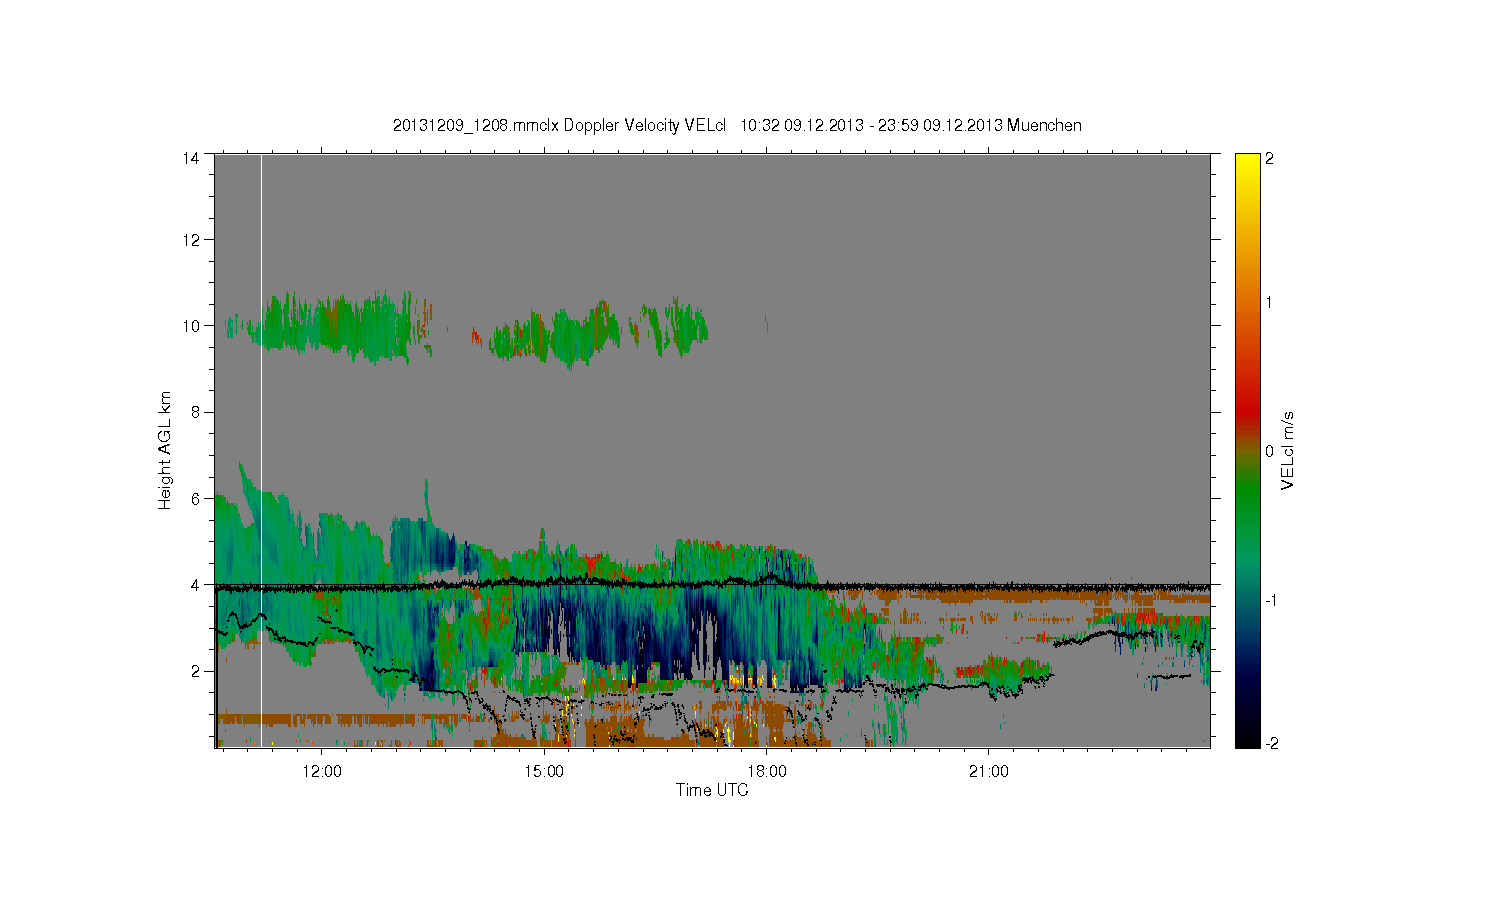Click the black horizontal line at 4 km
The height and width of the screenshot is (900, 1500).
(x=712, y=586)
